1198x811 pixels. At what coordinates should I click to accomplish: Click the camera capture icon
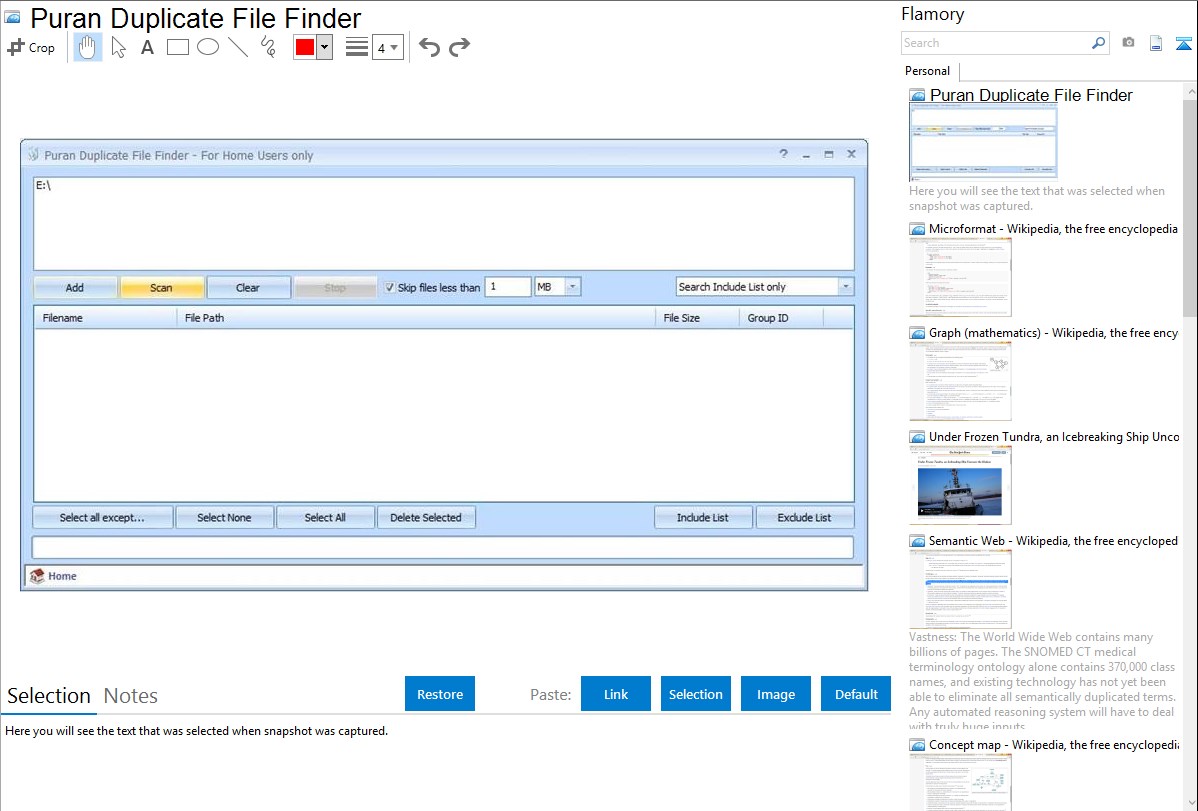(1128, 43)
